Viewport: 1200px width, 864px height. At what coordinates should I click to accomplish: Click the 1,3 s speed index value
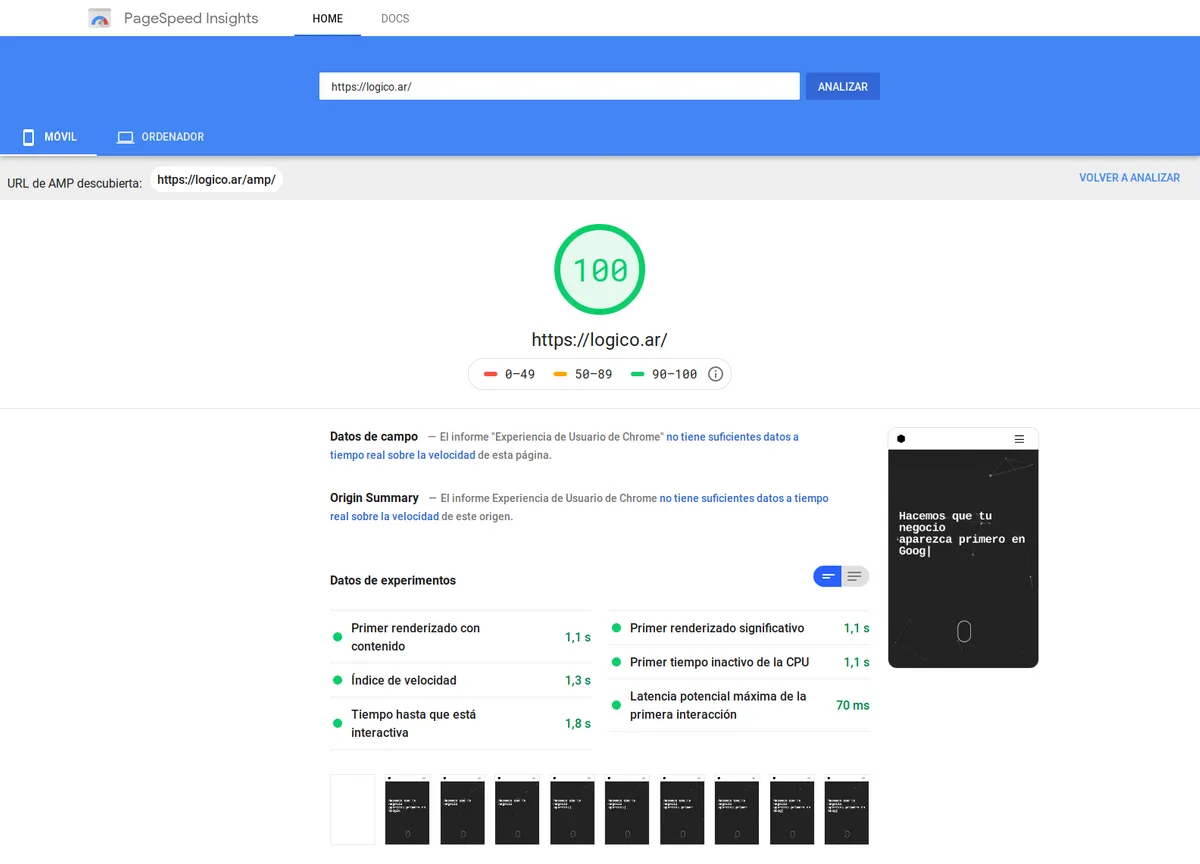578,680
